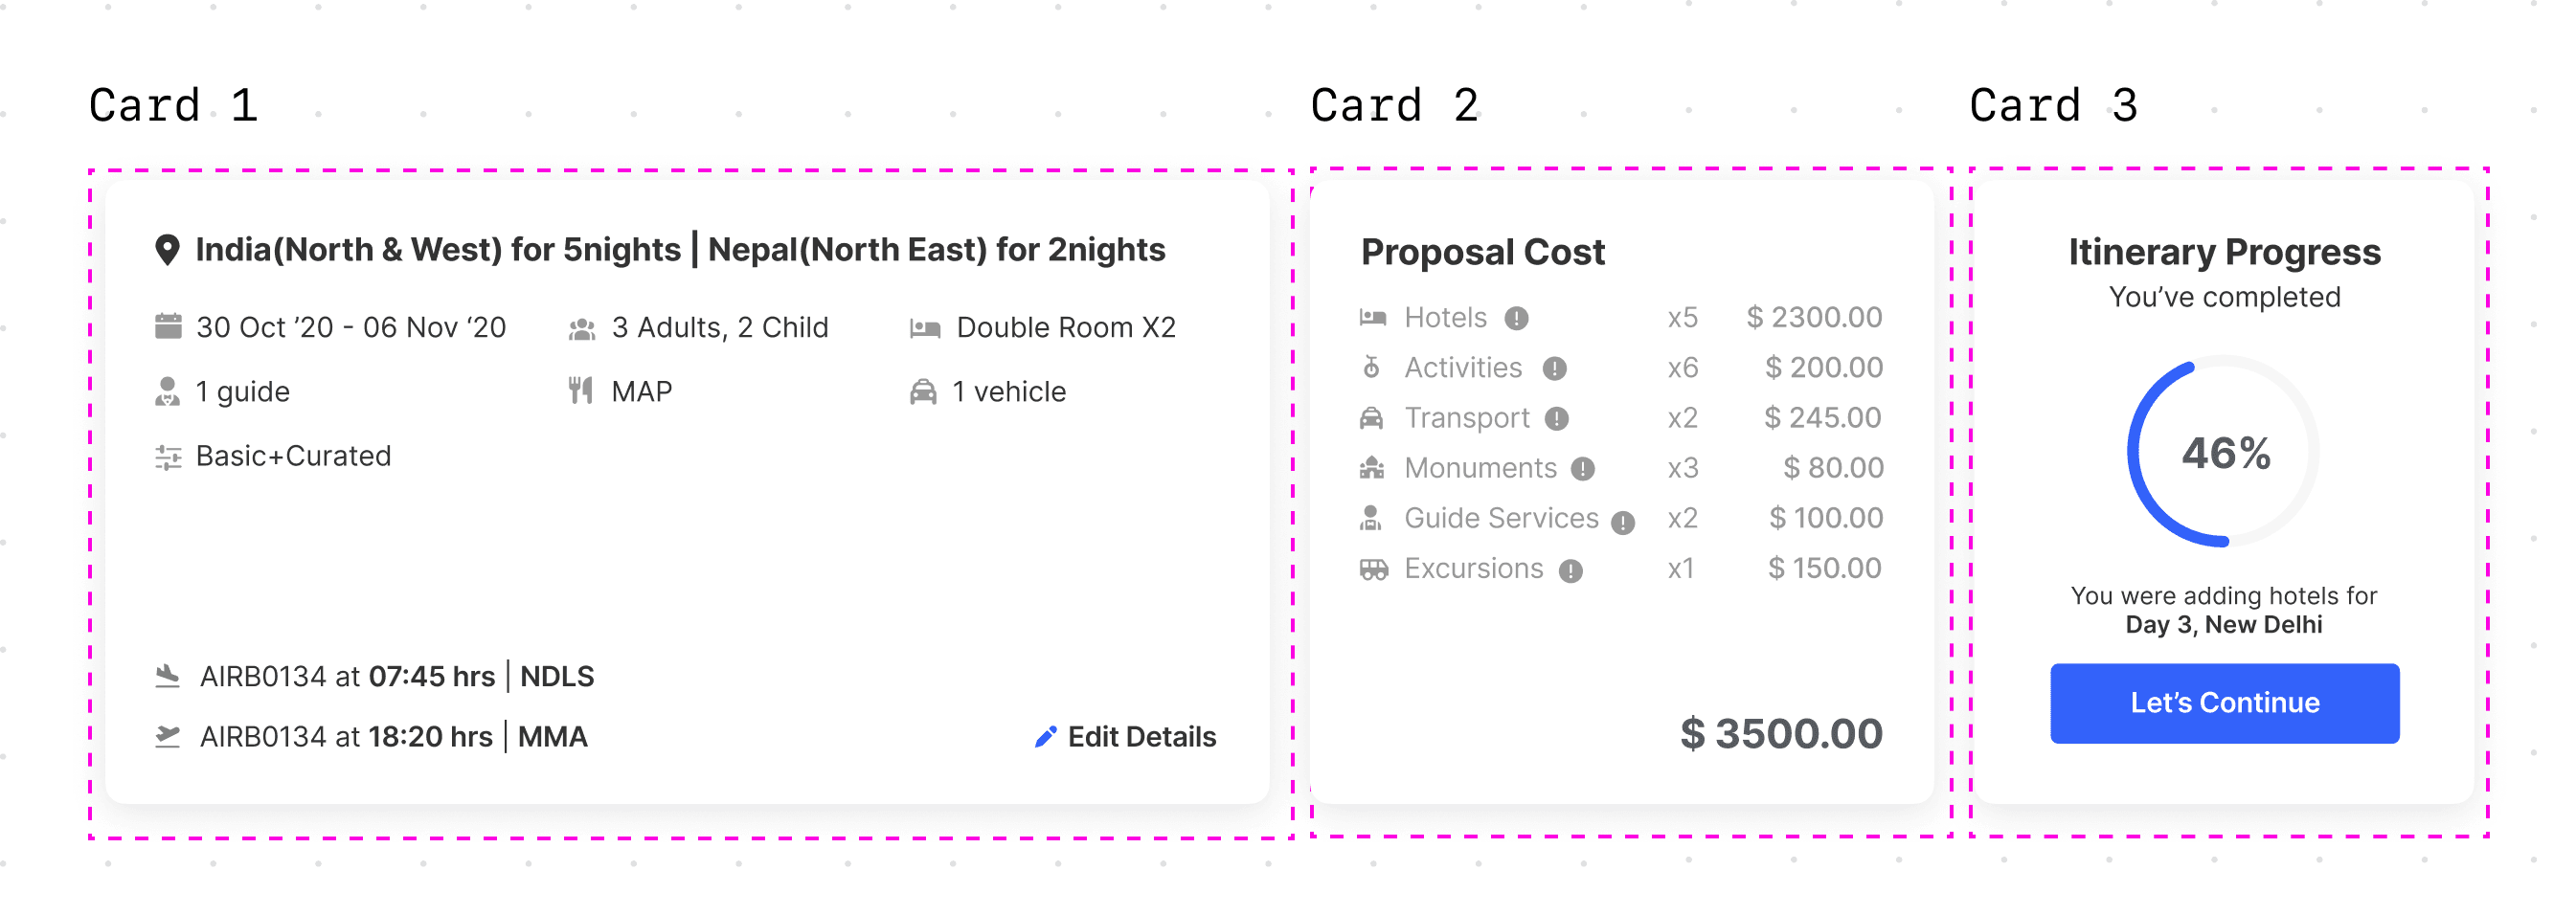Click the info icon beside Transport
2576x915 pixels.
coord(1556,419)
